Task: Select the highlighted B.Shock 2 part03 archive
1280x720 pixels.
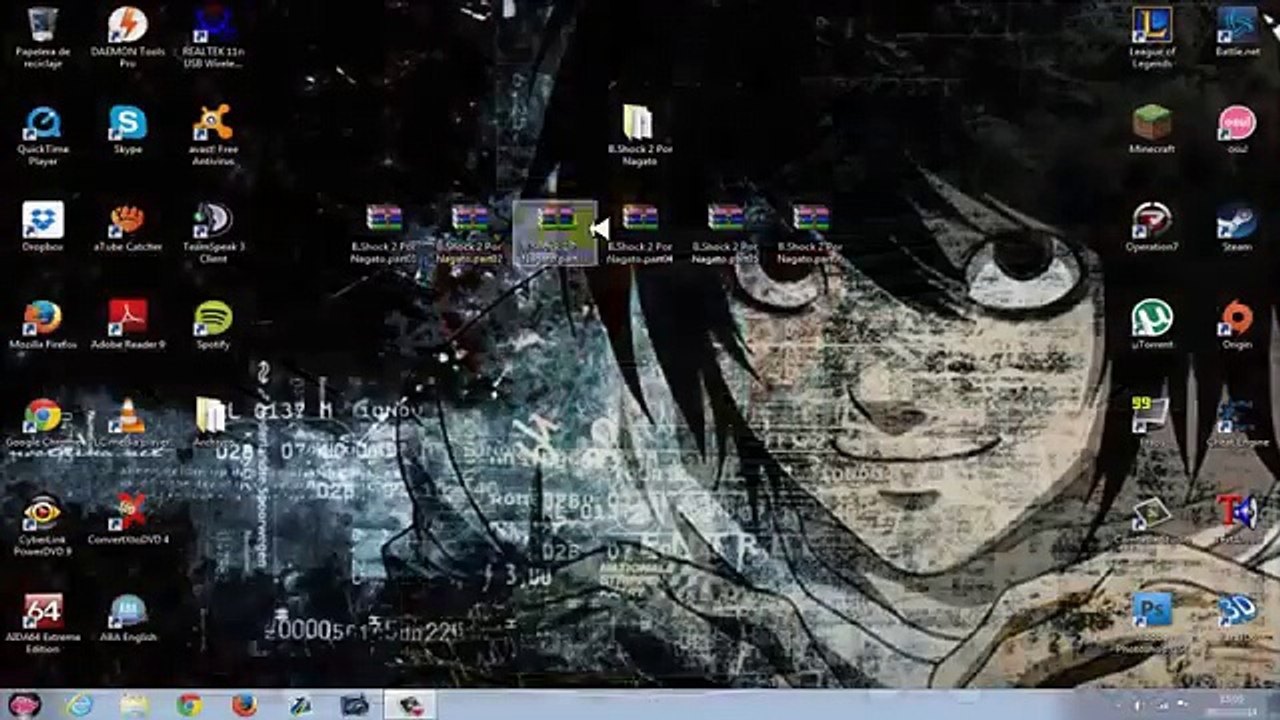Action: (x=555, y=234)
